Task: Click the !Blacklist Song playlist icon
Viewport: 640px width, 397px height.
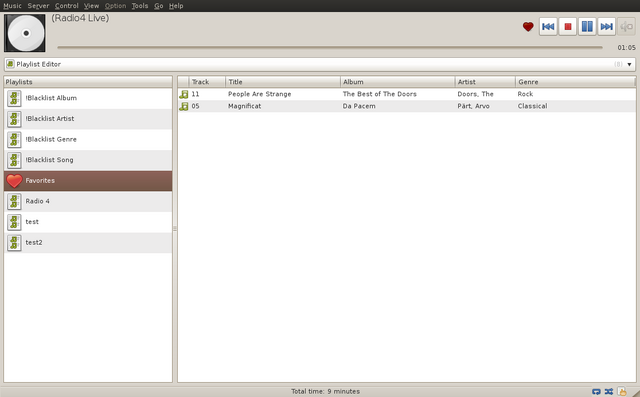Action: pyautogui.click(x=14, y=160)
